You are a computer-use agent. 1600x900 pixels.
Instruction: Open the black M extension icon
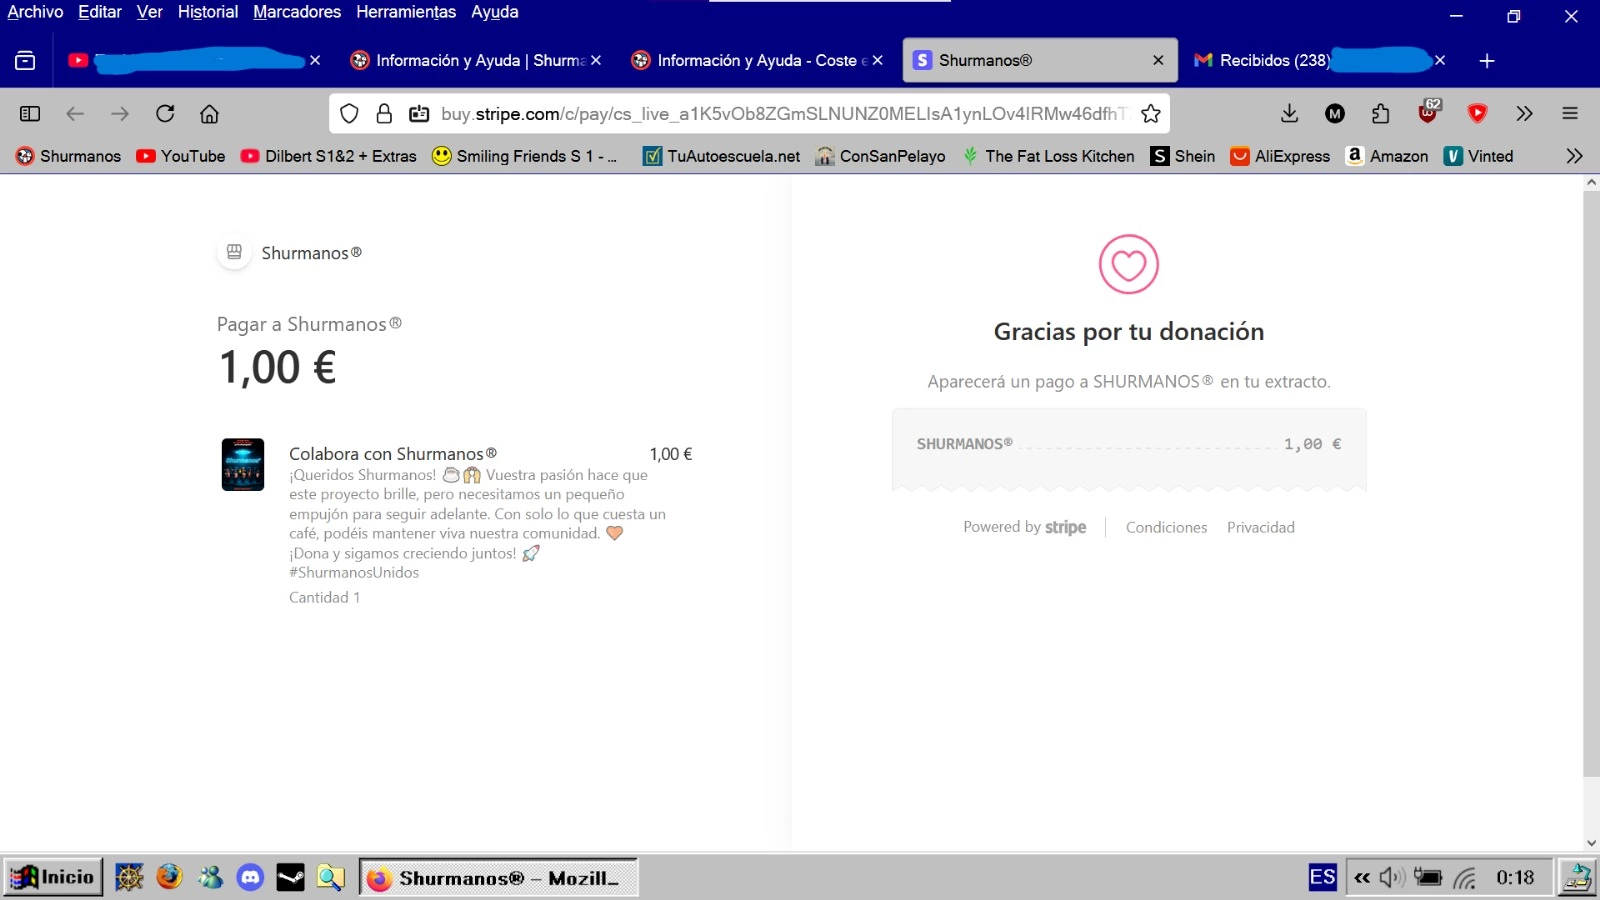click(1335, 114)
